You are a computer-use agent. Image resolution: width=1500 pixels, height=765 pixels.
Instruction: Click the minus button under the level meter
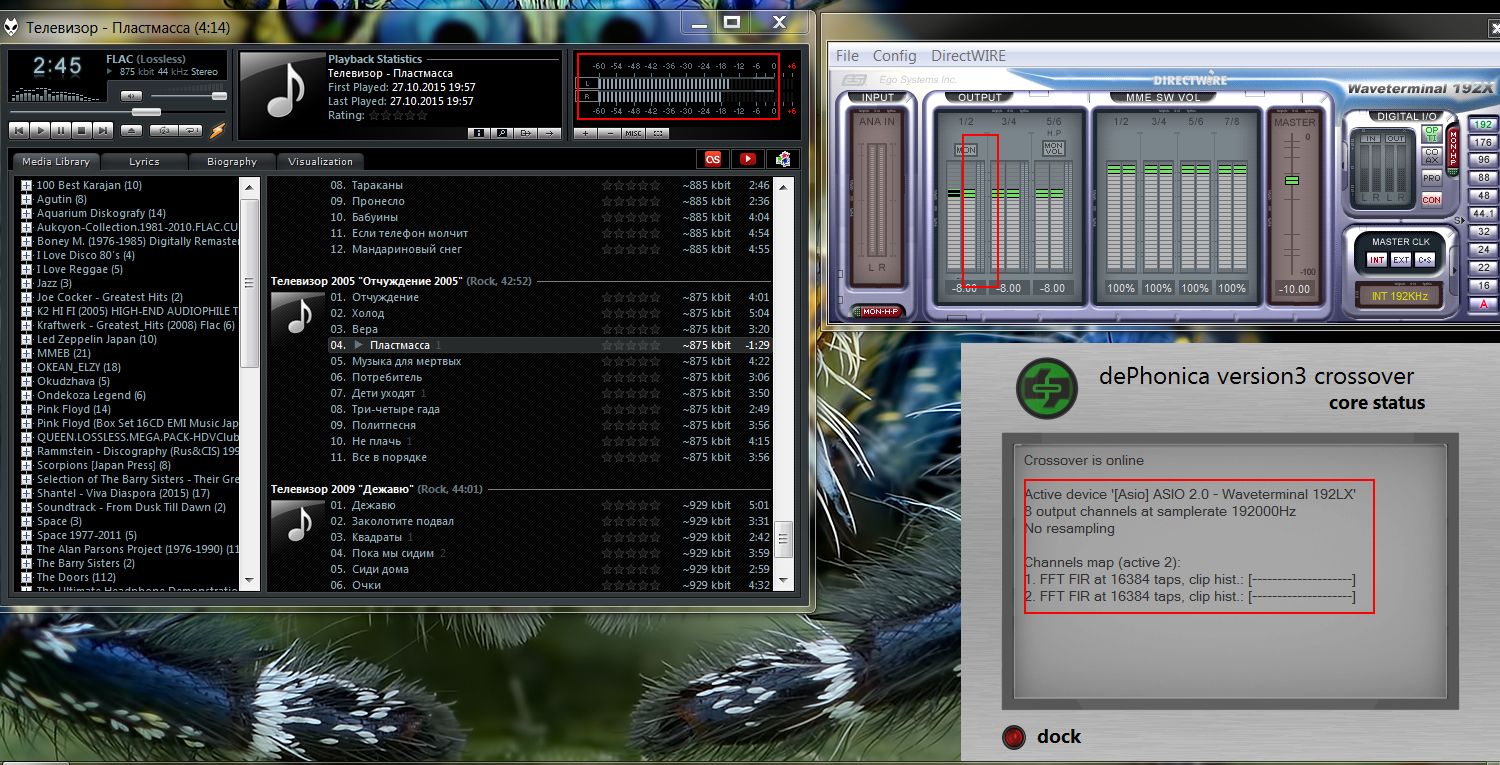tap(609, 133)
